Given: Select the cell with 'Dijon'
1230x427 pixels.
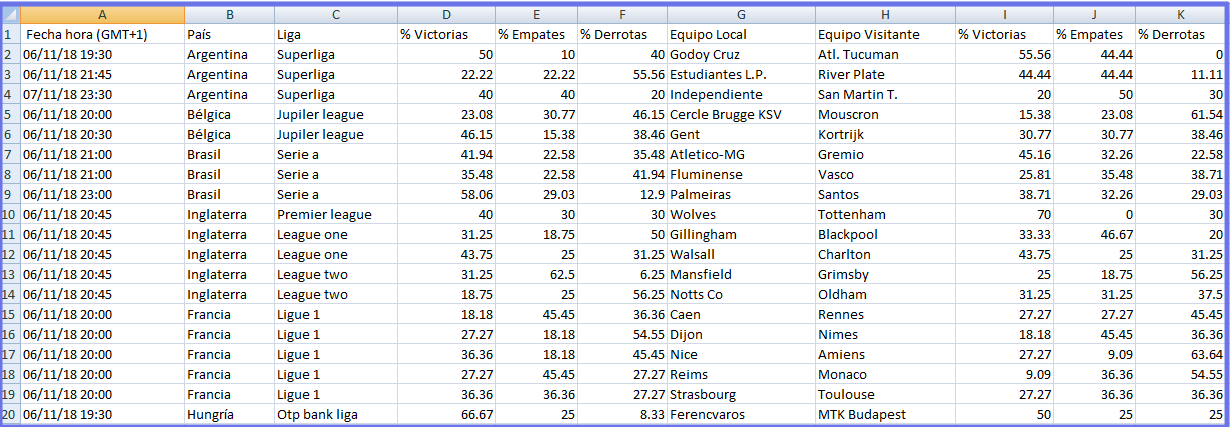Looking at the screenshot, I should point(741,334).
